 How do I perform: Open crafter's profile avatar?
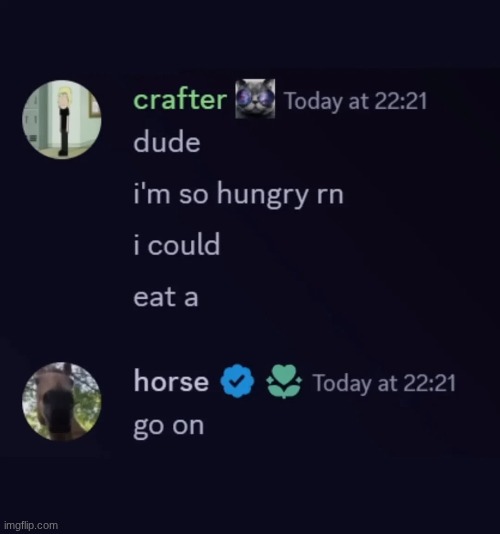[x=62, y=120]
